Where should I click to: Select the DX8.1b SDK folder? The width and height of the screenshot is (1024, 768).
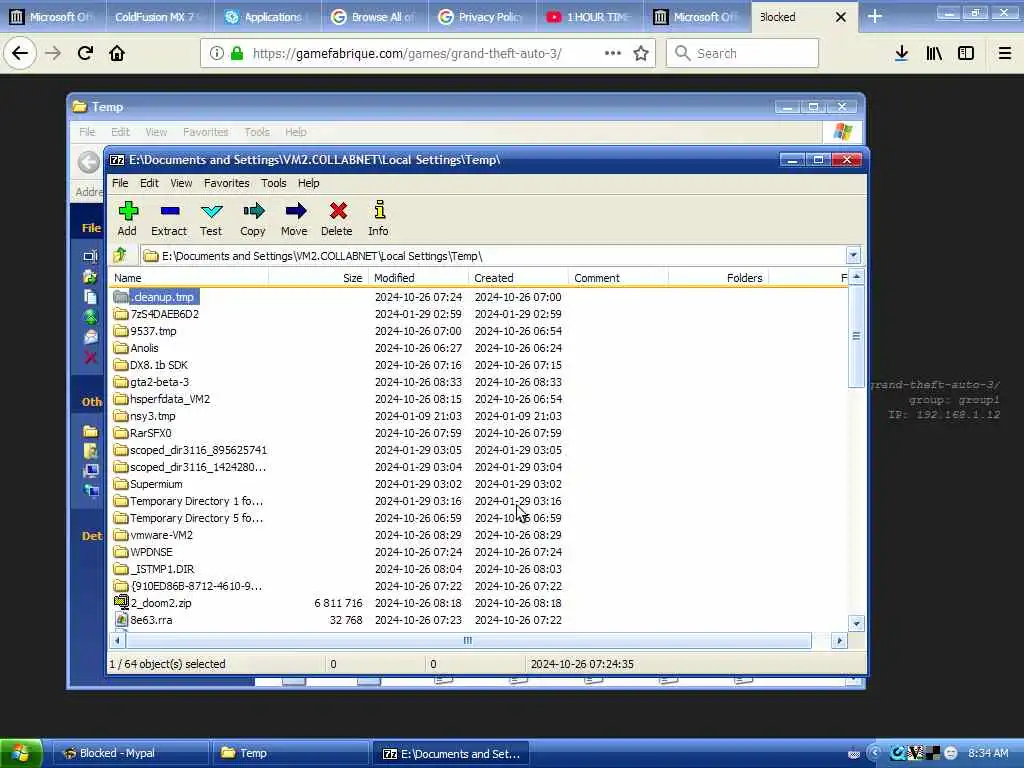[x=151, y=364]
